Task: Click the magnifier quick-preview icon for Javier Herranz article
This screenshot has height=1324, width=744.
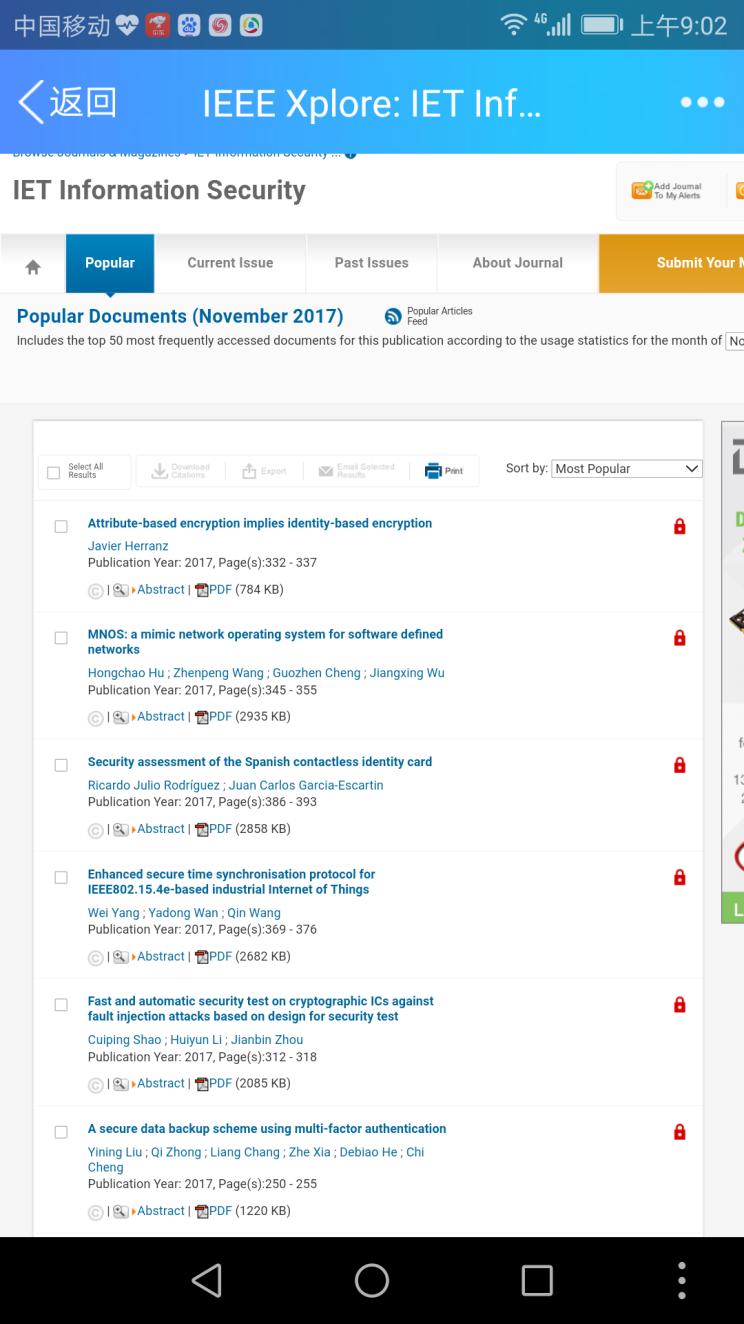Action: pyautogui.click(x=121, y=590)
